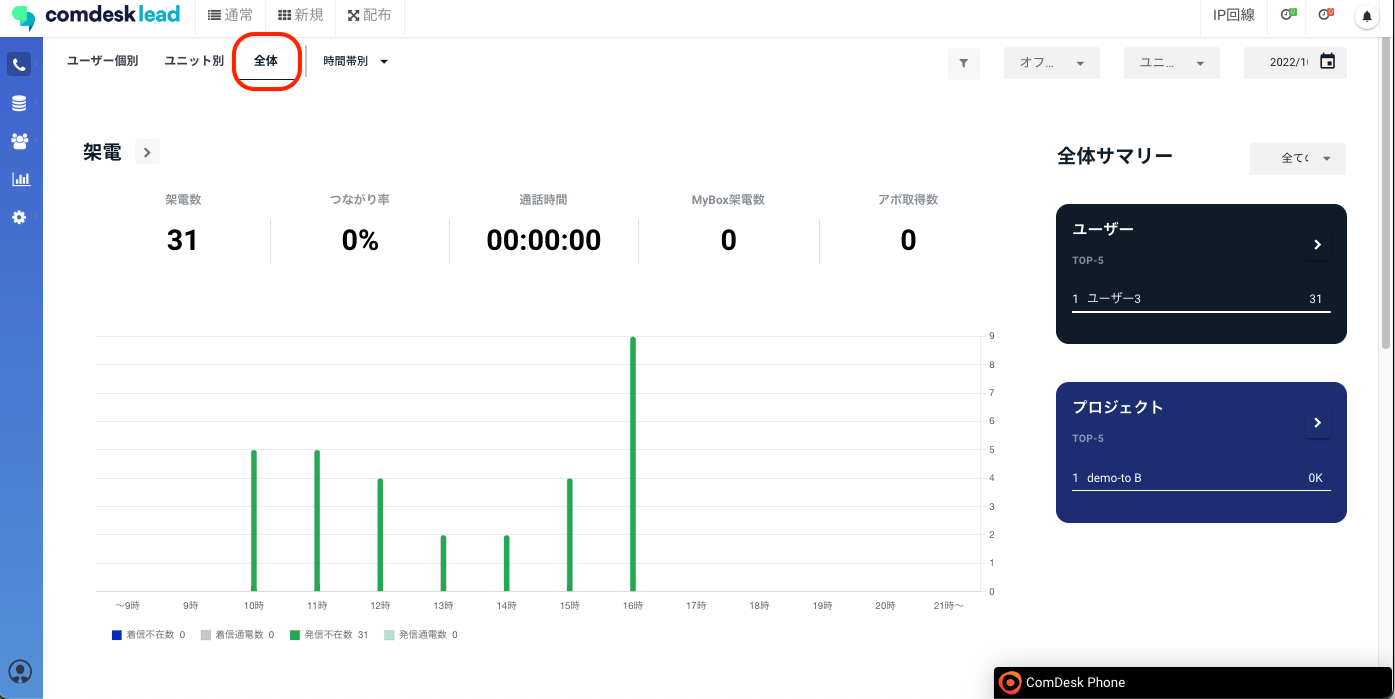Click the notification bell icon

click(x=1366, y=16)
